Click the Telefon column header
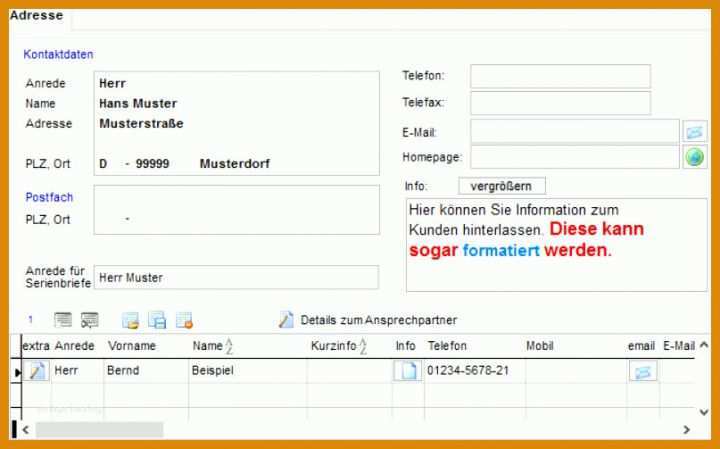This screenshot has height=449, width=720. click(447, 346)
